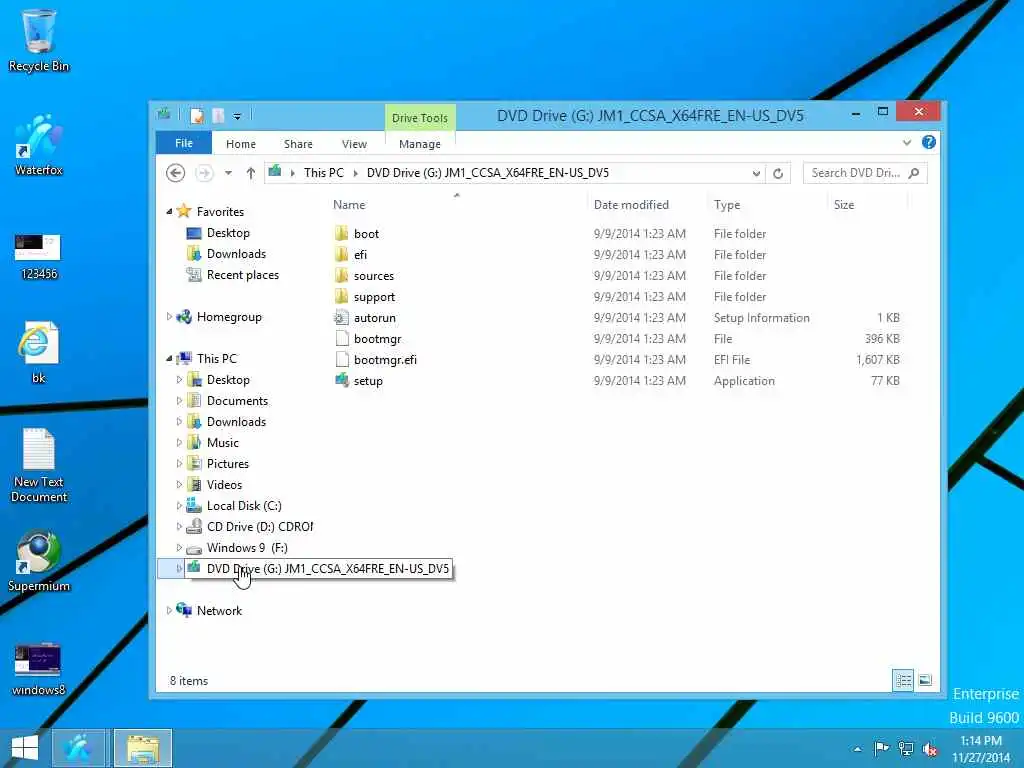1024x768 pixels.
Task: Go up one level with Up arrow
Action: [x=251, y=173]
